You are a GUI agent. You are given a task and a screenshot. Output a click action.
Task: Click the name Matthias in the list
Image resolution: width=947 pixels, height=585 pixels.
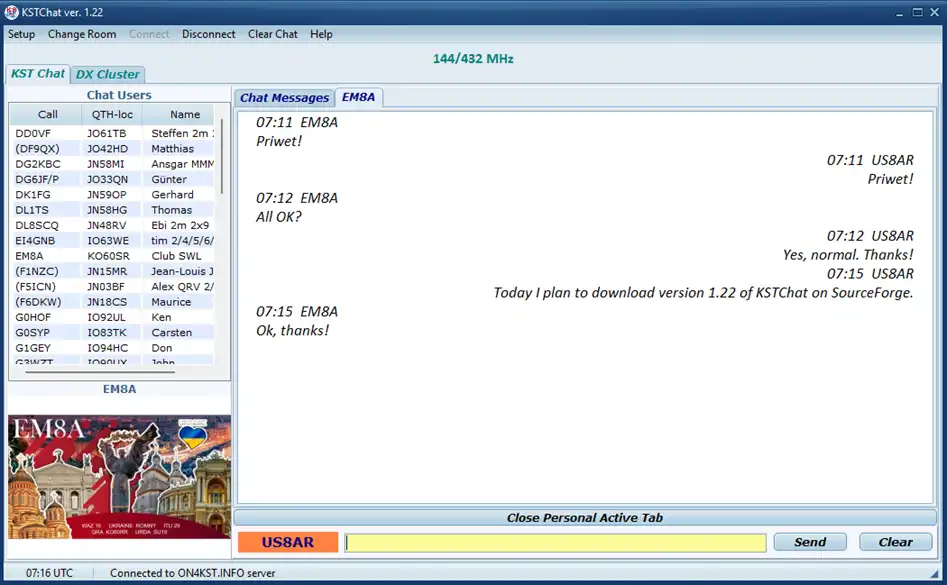173,149
